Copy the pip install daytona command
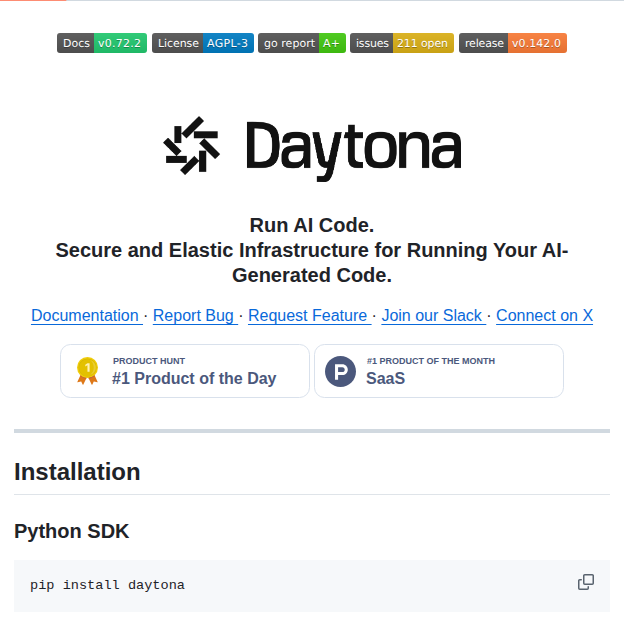624x625 pixels. [586, 582]
